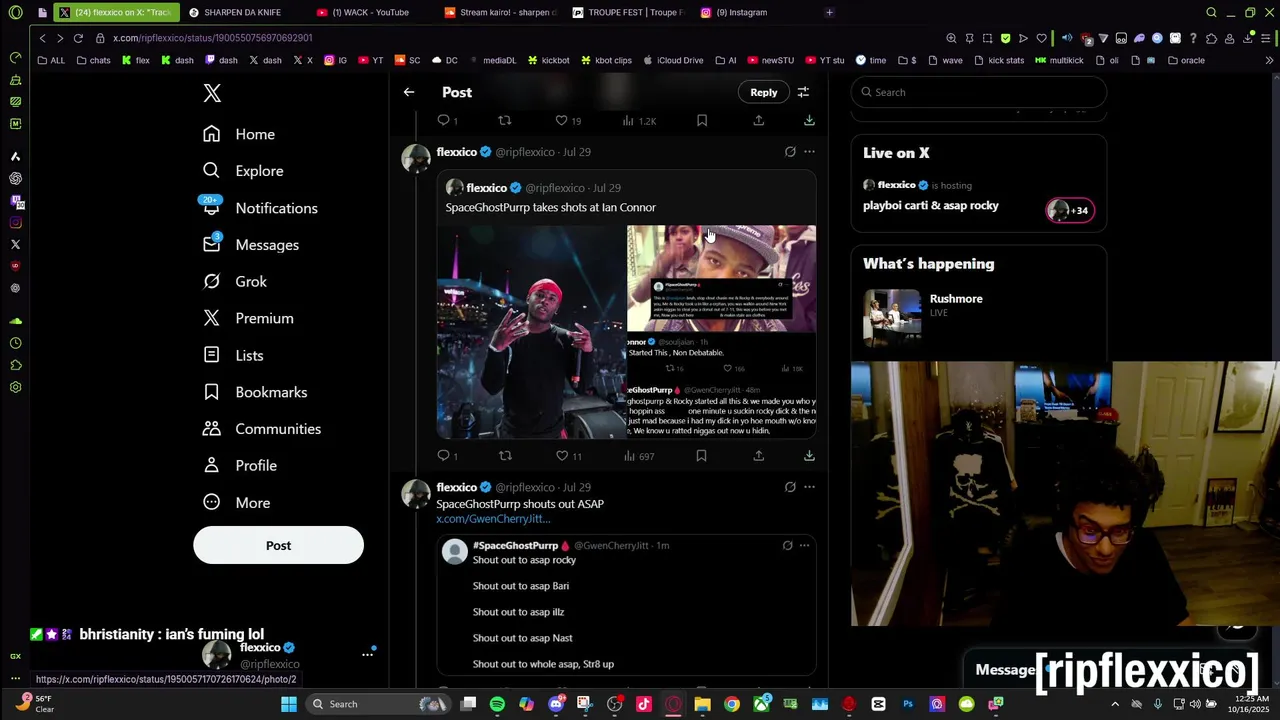Open the x.com/GwenCherryJitt link
This screenshot has height=720, width=1280.
pyautogui.click(x=493, y=519)
